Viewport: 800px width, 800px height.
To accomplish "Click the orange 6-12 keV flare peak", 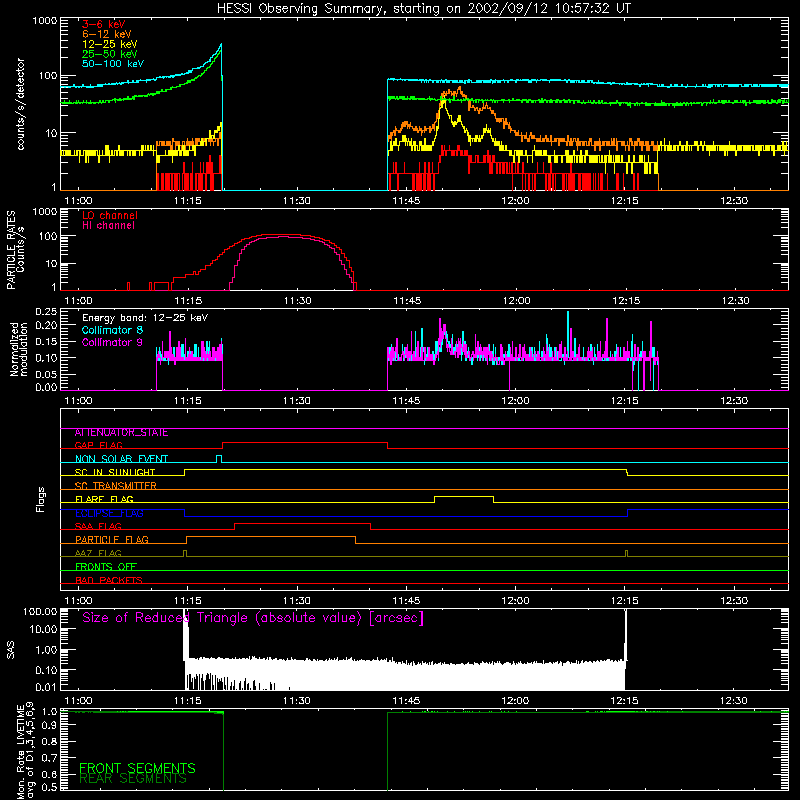I will pyautogui.click(x=460, y=88).
